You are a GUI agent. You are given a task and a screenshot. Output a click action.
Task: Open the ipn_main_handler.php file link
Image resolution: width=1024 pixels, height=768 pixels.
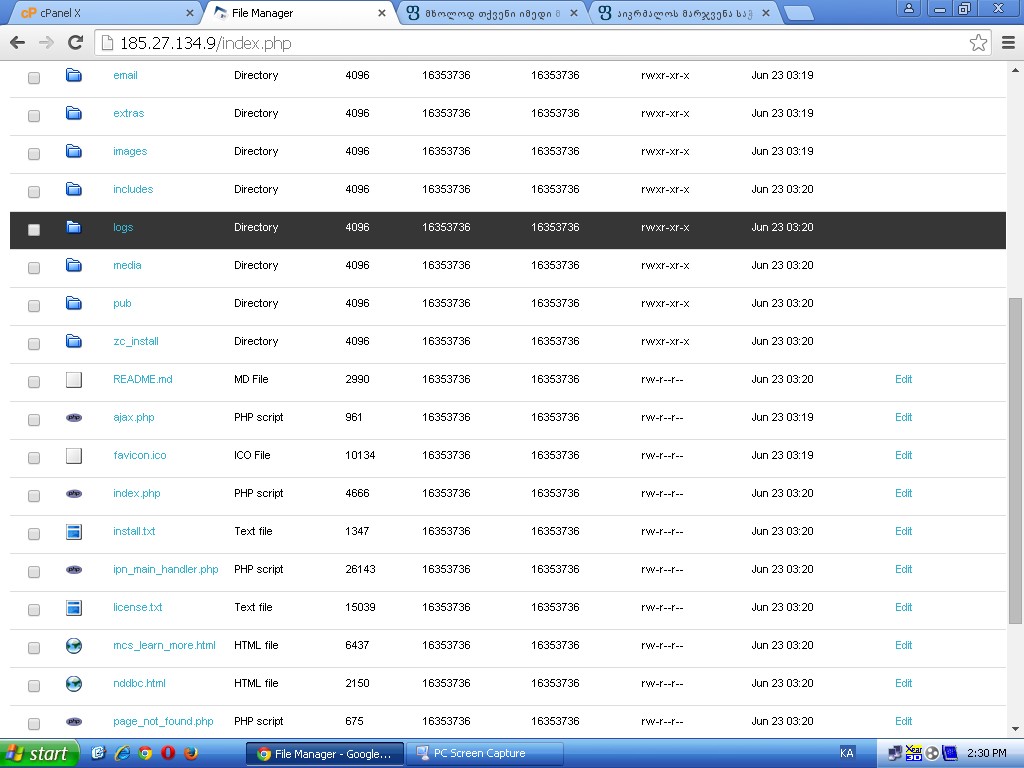(165, 569)
